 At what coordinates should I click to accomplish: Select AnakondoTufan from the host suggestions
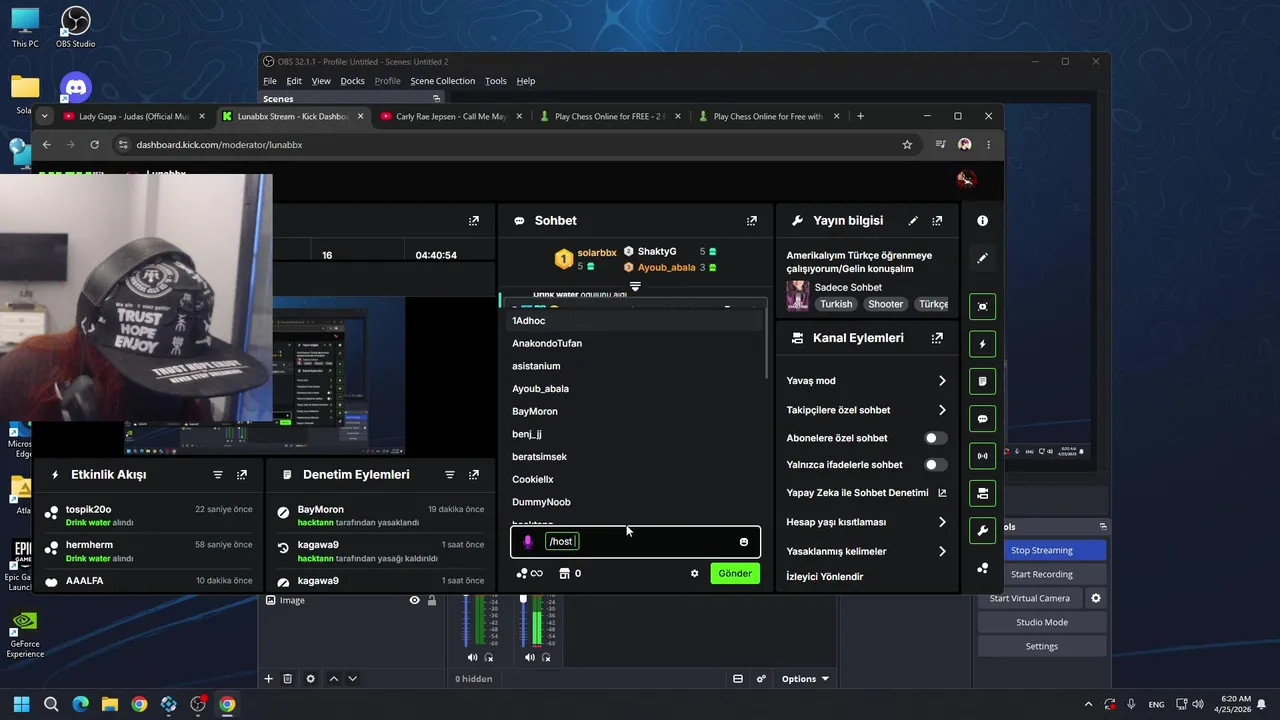point(547,344)
